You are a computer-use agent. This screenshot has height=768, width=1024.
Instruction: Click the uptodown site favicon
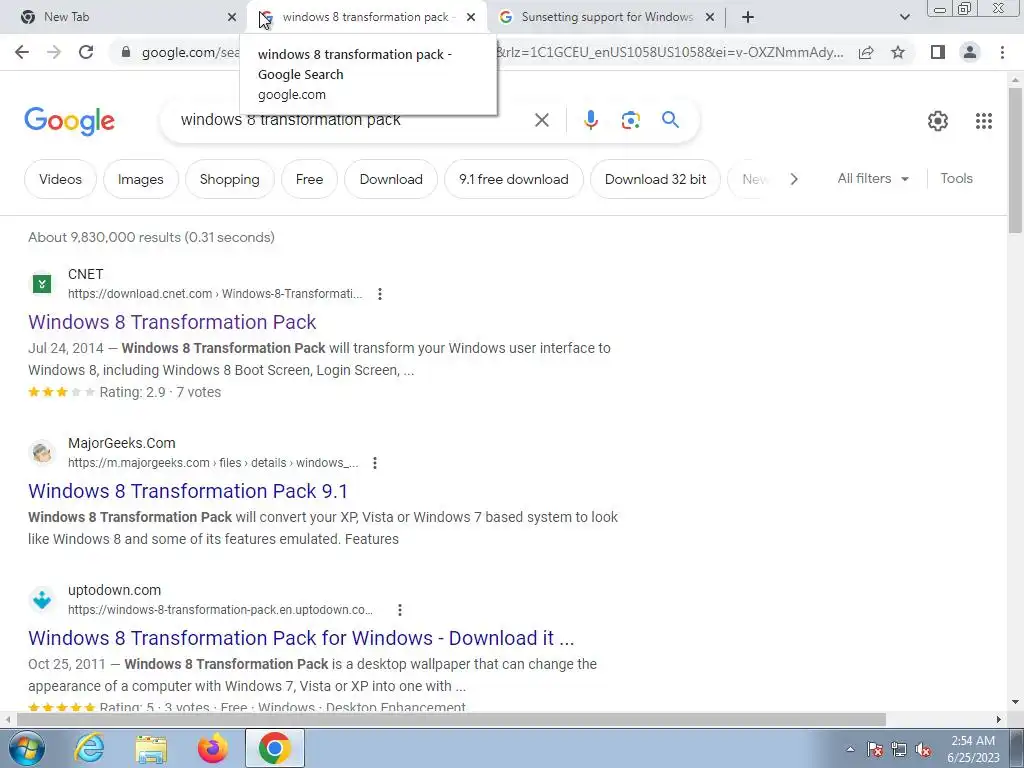(42, 600)
